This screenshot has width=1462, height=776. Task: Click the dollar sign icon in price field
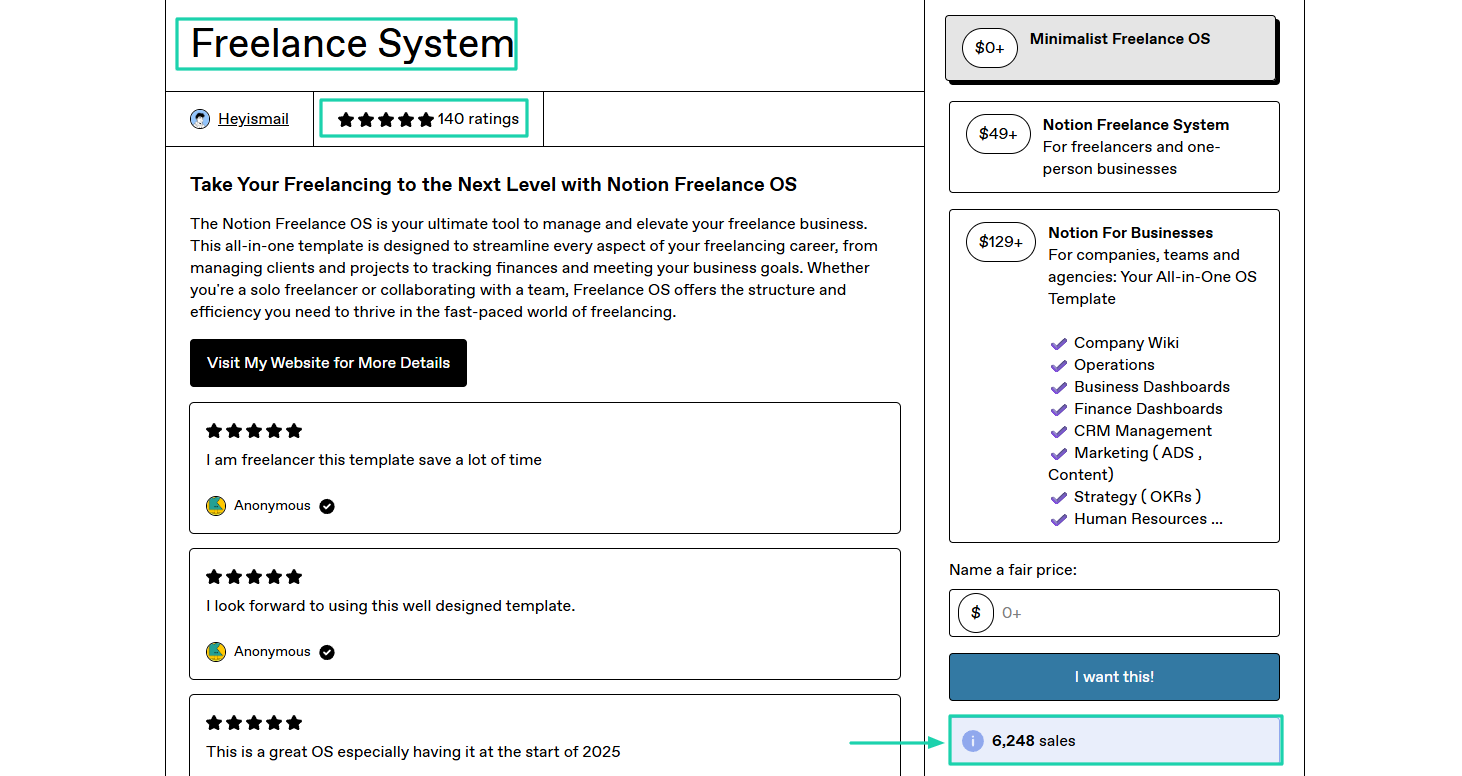pyautogui.click(x=976, y=613)
